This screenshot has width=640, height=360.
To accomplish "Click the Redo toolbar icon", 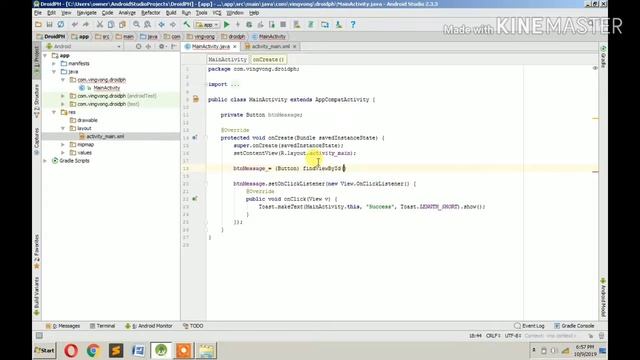I will pos(85,25).
